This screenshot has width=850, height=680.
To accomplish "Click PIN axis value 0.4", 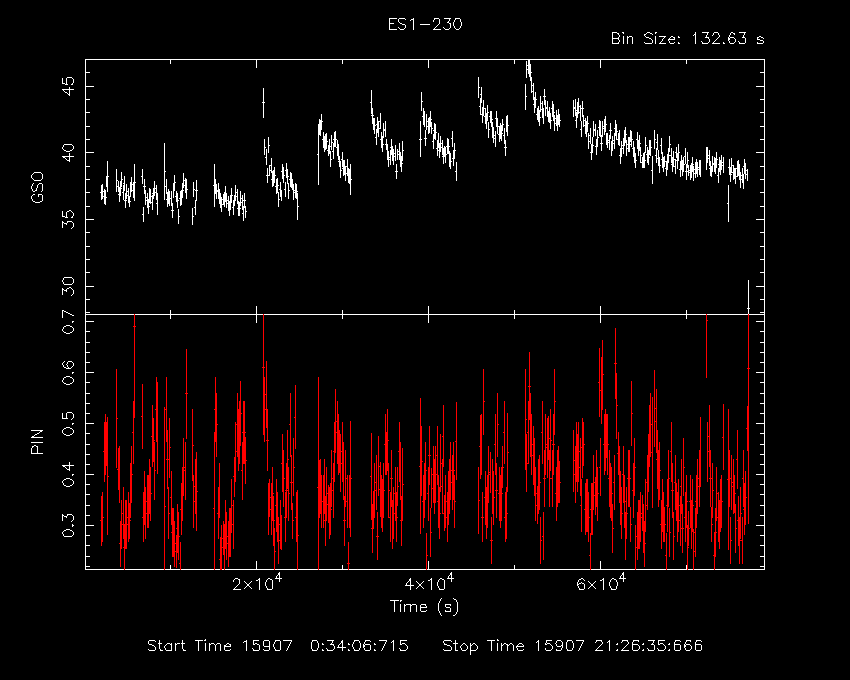I will click(68, 474).
